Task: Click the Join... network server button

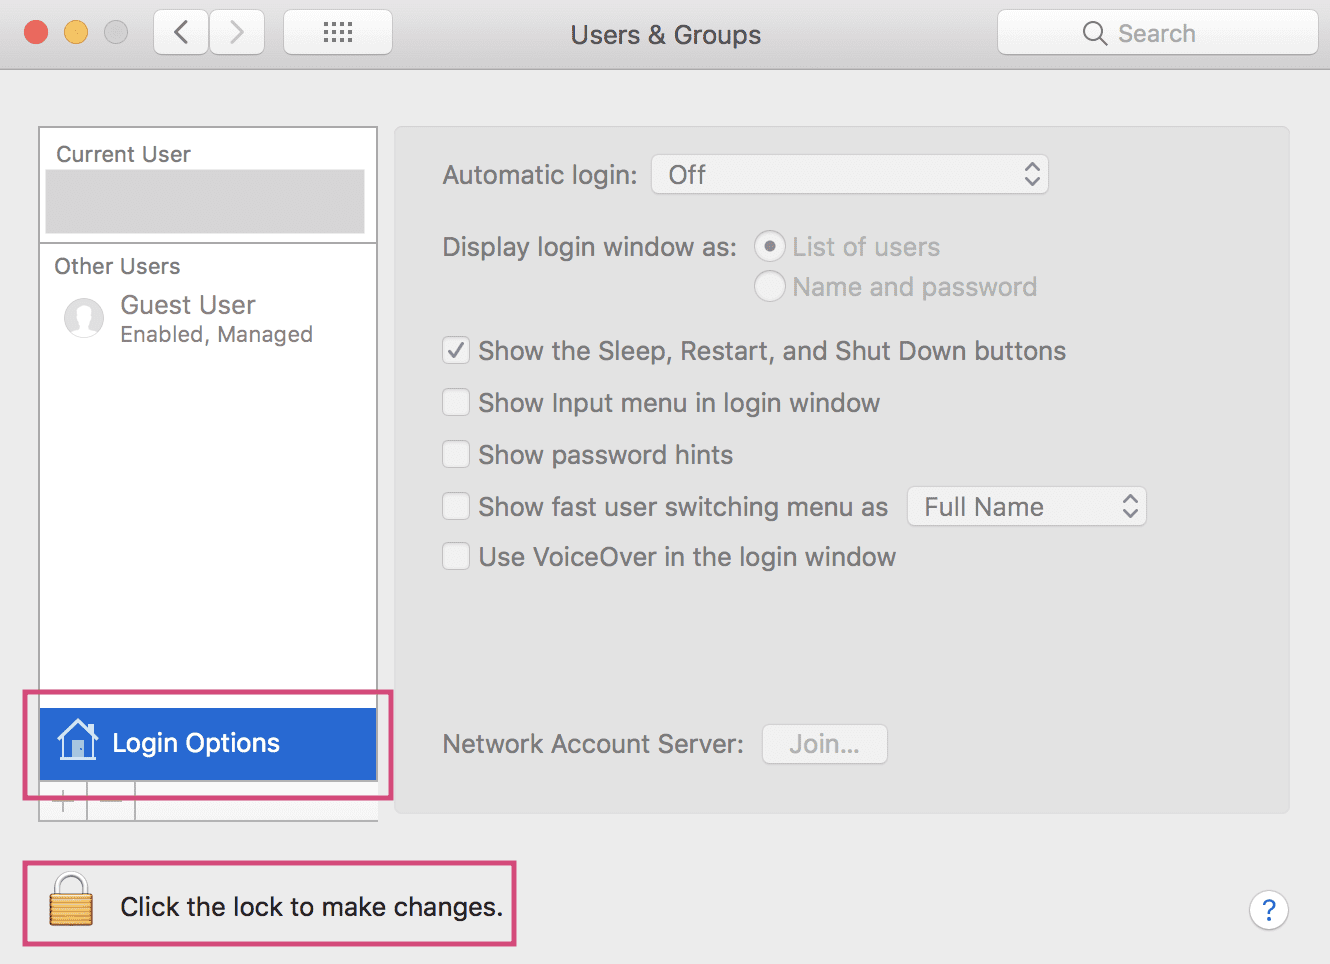Action: 824,744
